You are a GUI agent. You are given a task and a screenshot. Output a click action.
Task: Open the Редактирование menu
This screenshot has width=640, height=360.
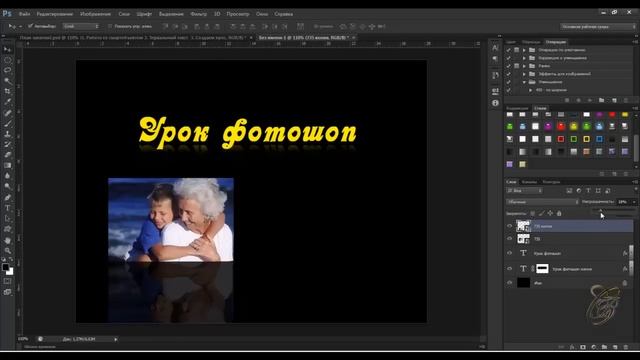(55, 14)
